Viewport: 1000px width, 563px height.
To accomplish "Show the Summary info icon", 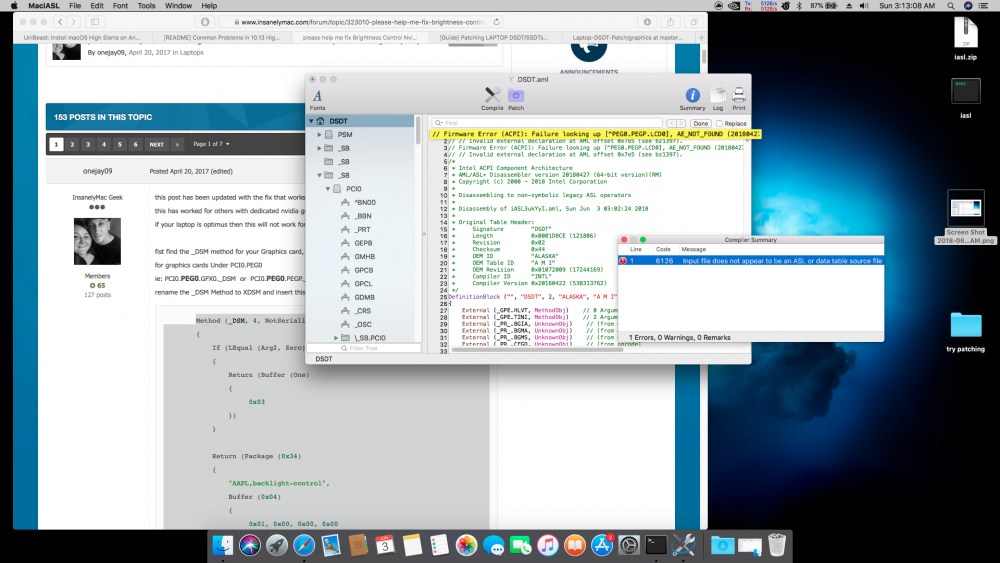I will pyautogui.click(x=692, y=99).
